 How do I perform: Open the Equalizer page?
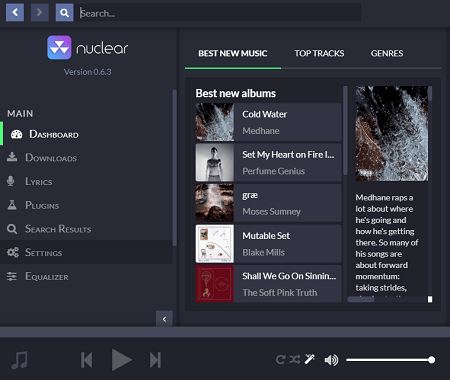pos(87,276)
